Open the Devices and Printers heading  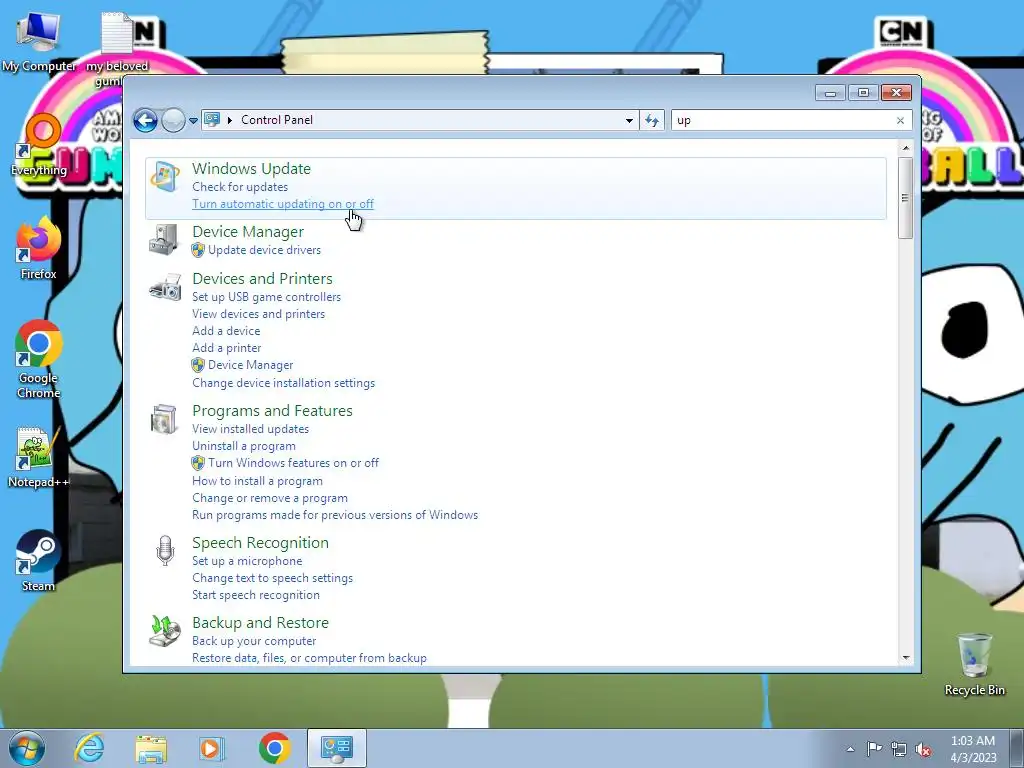pos(263,279)
